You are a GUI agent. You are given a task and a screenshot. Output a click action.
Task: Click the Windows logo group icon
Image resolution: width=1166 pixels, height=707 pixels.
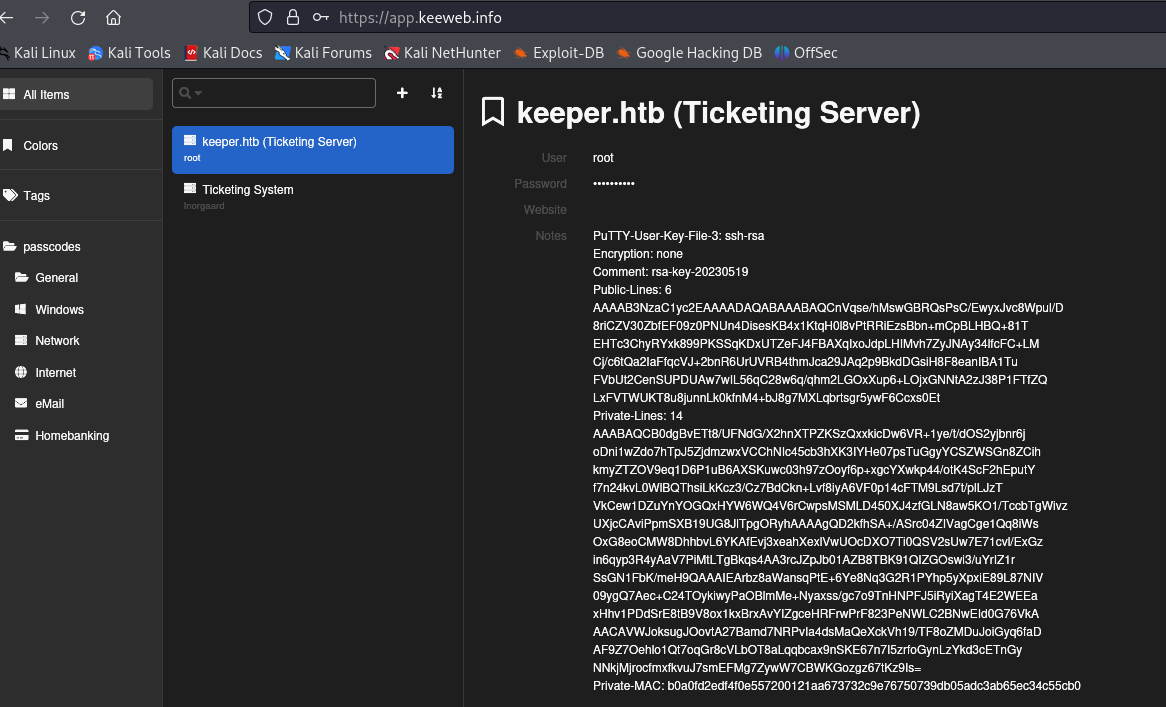(21, 309)
